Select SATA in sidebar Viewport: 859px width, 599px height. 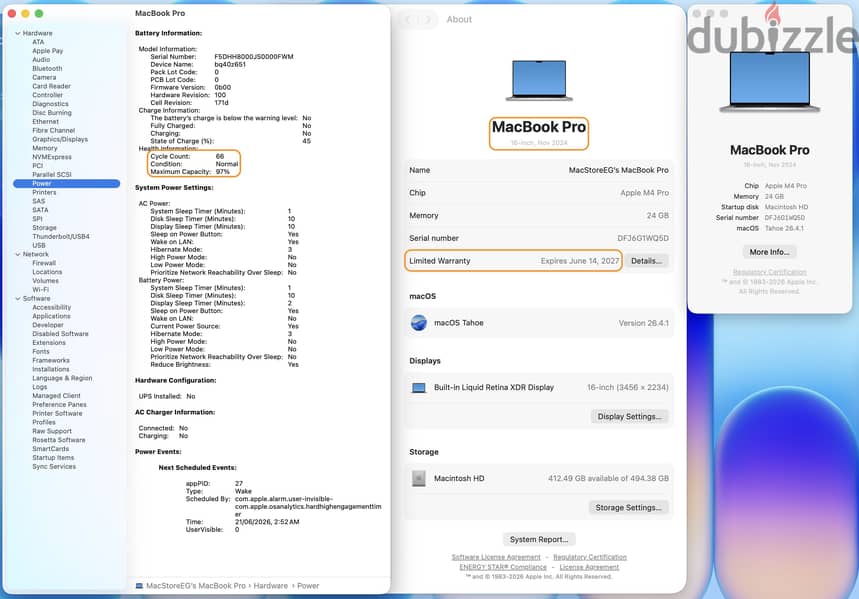pos(40,210)
